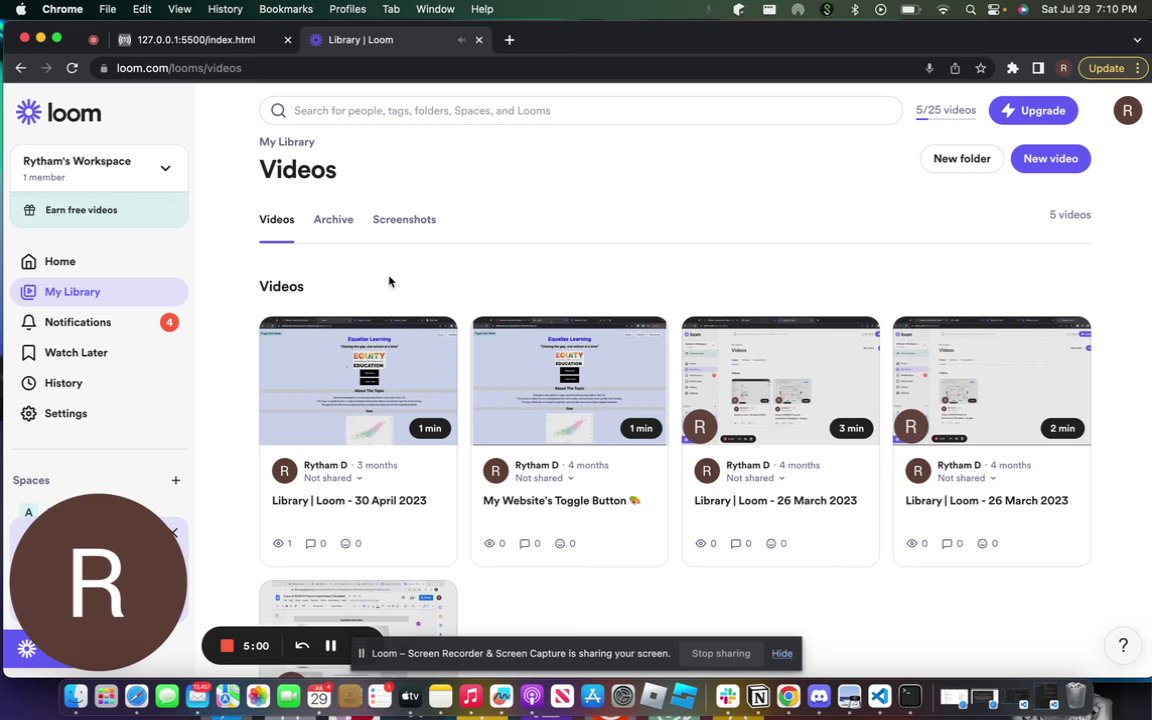Click views icon on 30 April video card

[x=278, y=544]
